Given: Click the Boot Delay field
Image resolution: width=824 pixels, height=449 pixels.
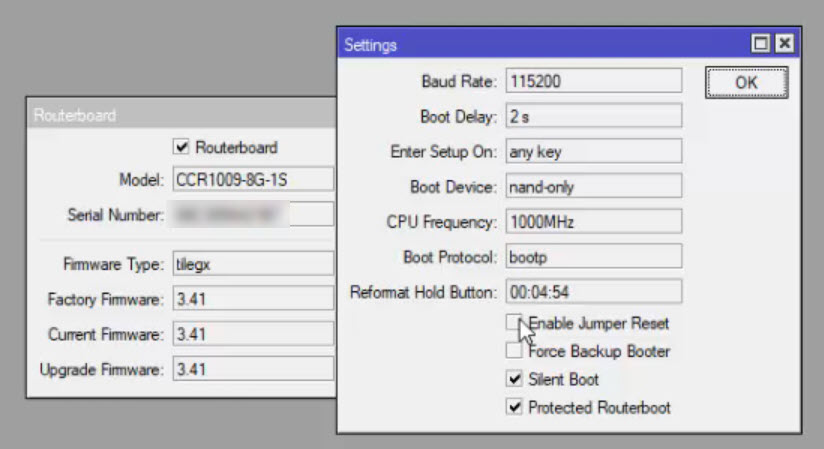Looking at the screenshot, I should [x=594, y=116].
